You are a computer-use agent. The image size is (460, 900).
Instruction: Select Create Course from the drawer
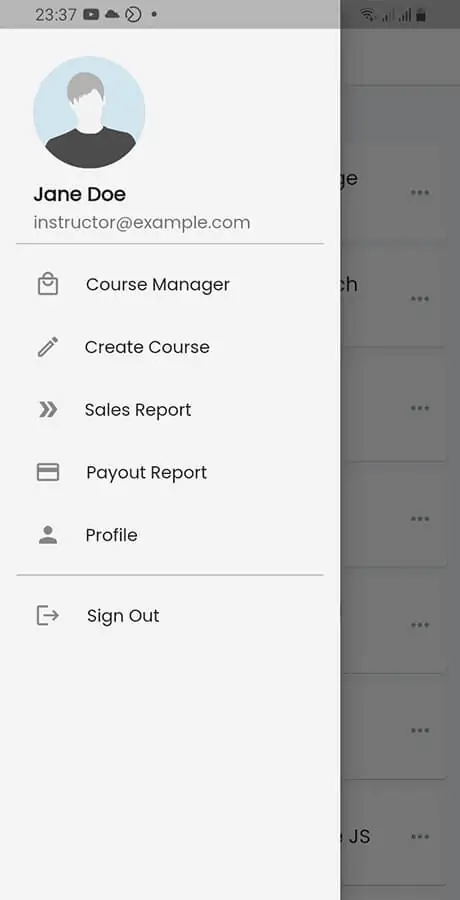[170, 347]
